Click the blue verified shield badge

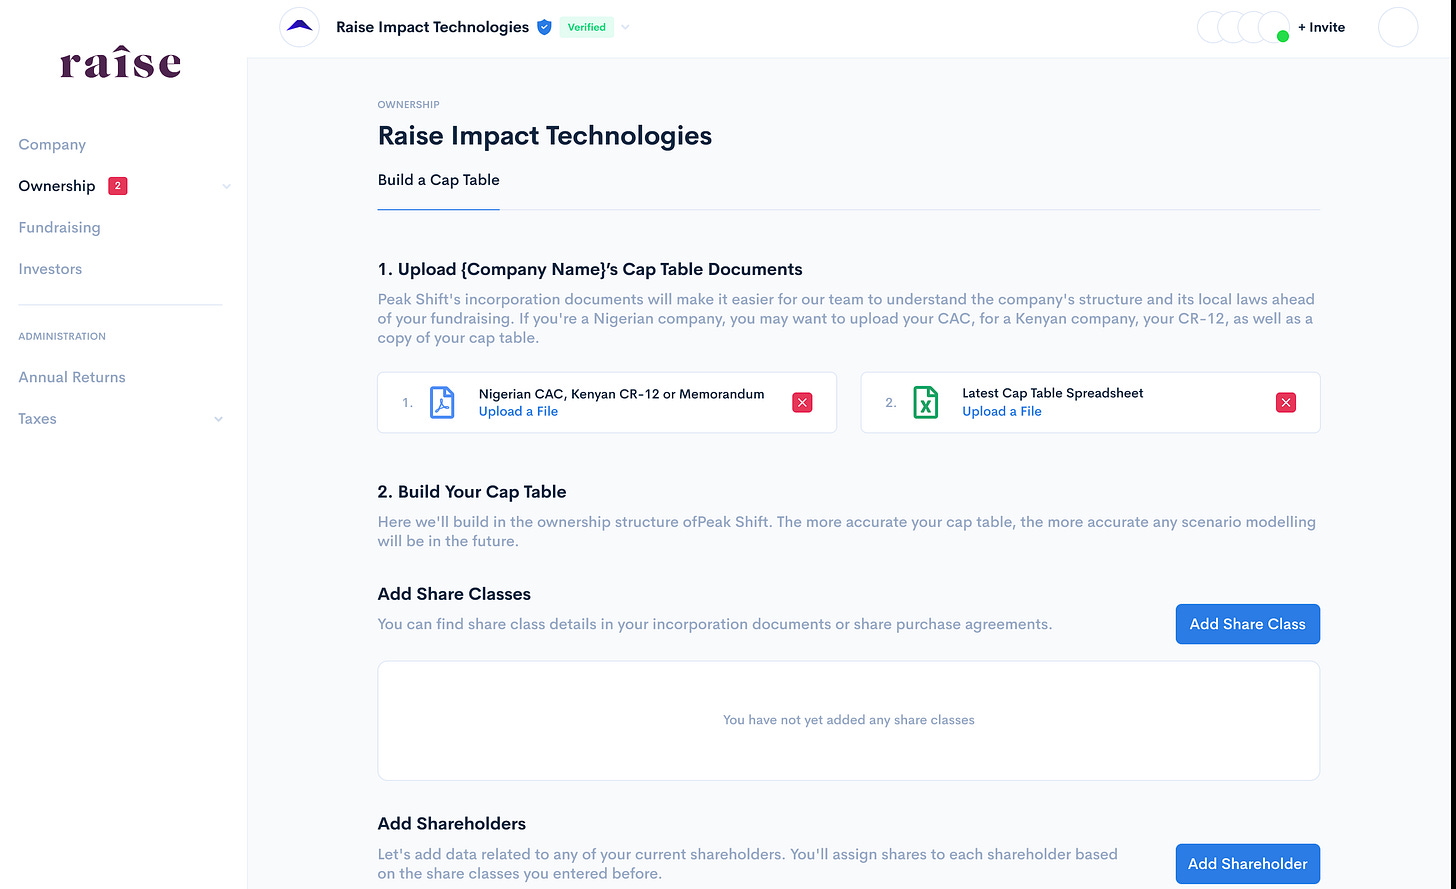click(x=544, y=27)
